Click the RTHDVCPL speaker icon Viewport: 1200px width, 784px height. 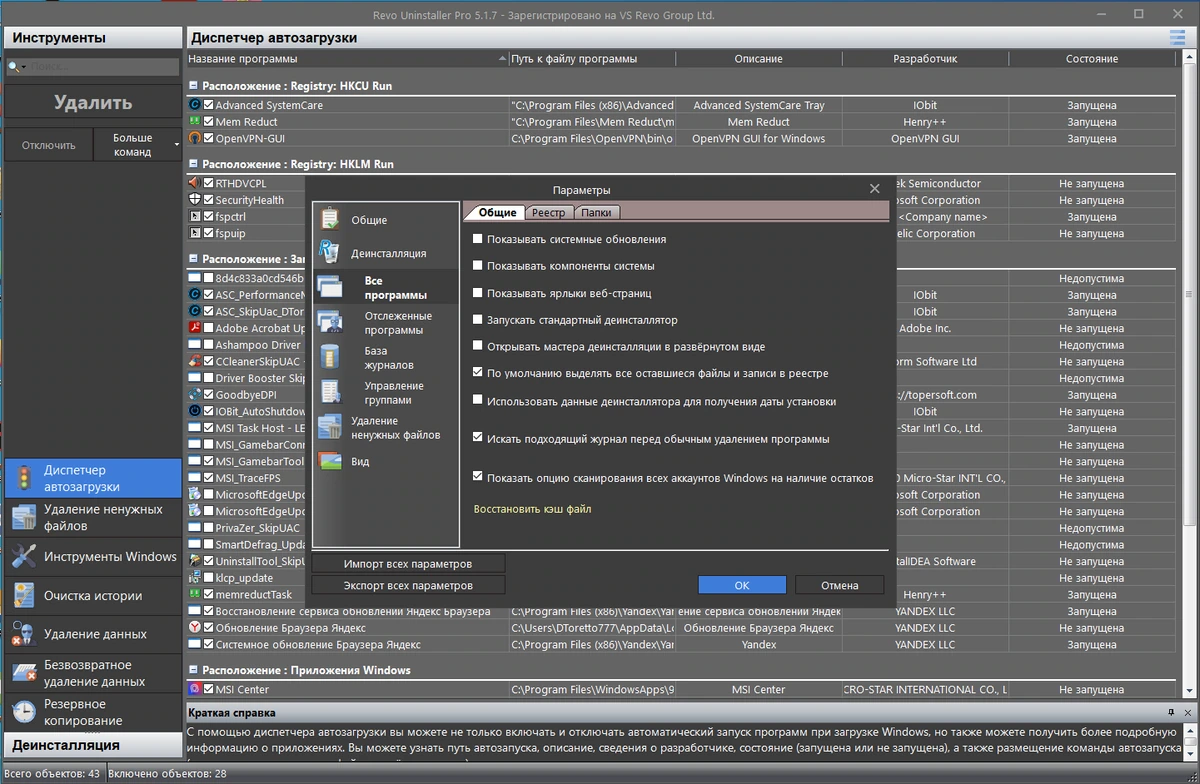pyautogui.click(x=195, y=183)
